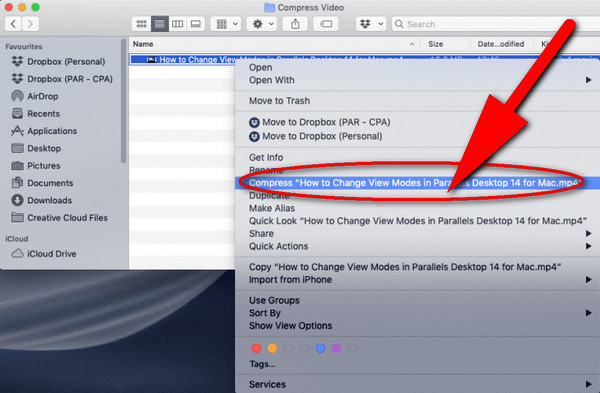This screenshot has height=393, width=600.
Task: Open Downloads folder in sidebar
Action: [x=42, y=200]
